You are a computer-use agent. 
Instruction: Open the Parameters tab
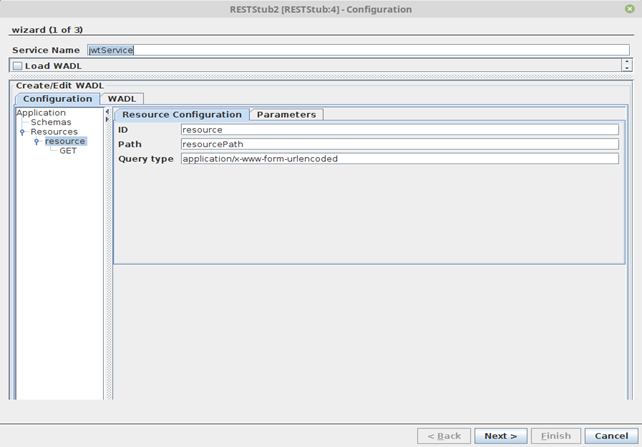pyautogui.click(x=286, y=115)
